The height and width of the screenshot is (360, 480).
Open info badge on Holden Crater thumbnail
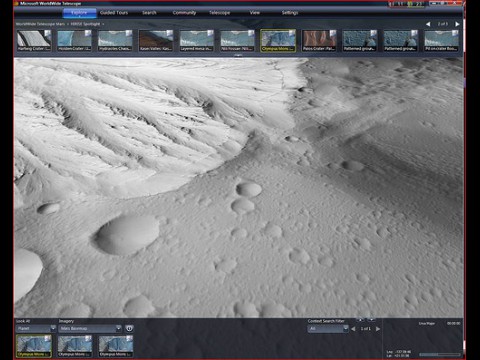[88, 33]
